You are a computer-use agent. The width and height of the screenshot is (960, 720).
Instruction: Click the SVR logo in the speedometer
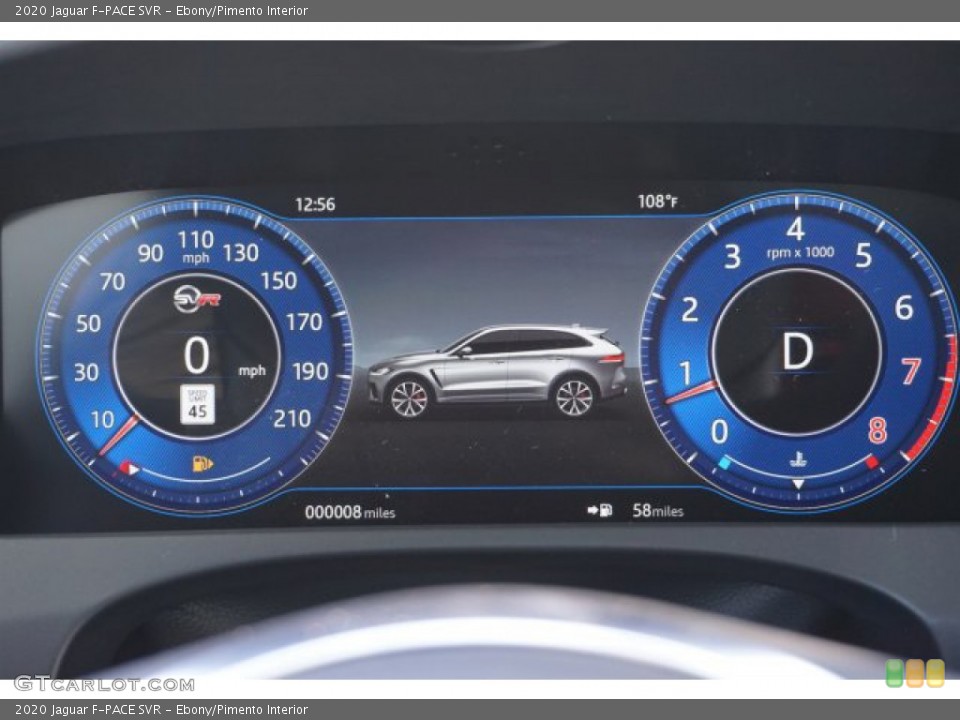[197, 299]
